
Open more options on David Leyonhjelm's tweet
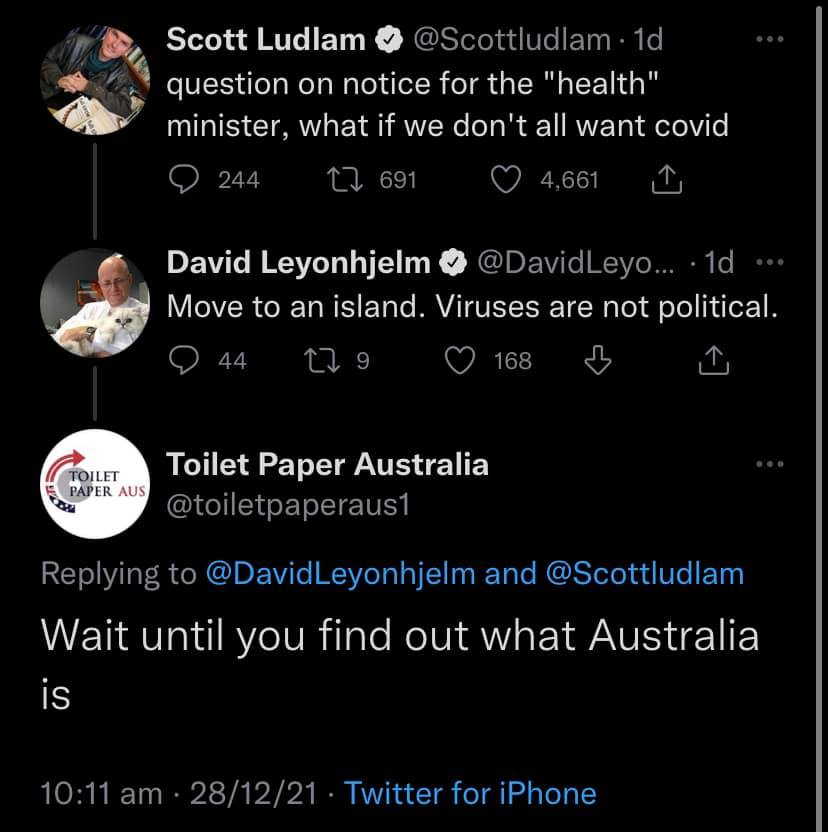click(768, 263)
